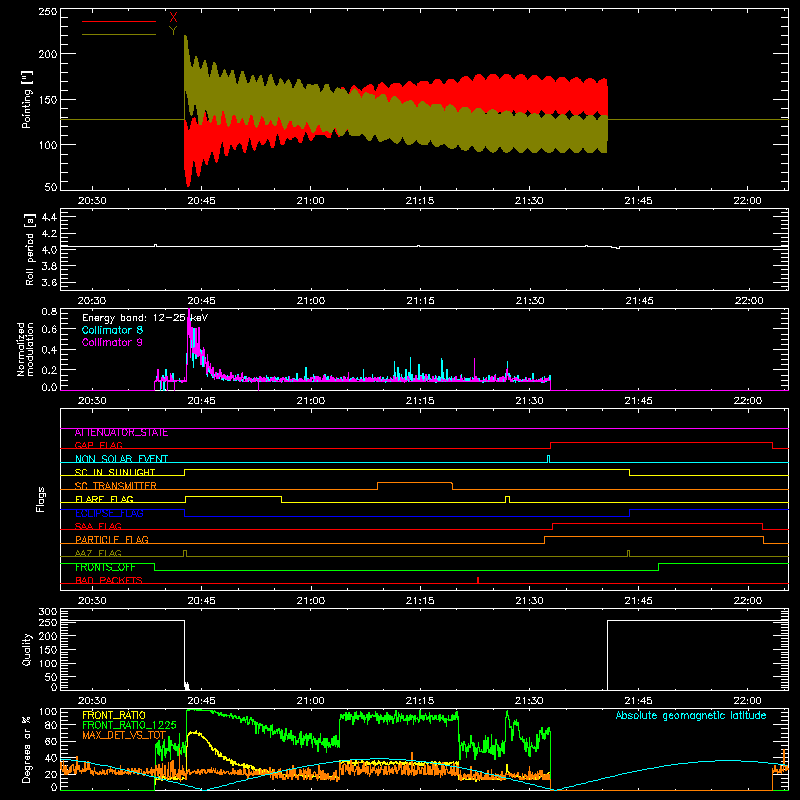Click the 'Pointing' vertical axis title
Viewport: 800px width, 800px height.
pos(27,99)
